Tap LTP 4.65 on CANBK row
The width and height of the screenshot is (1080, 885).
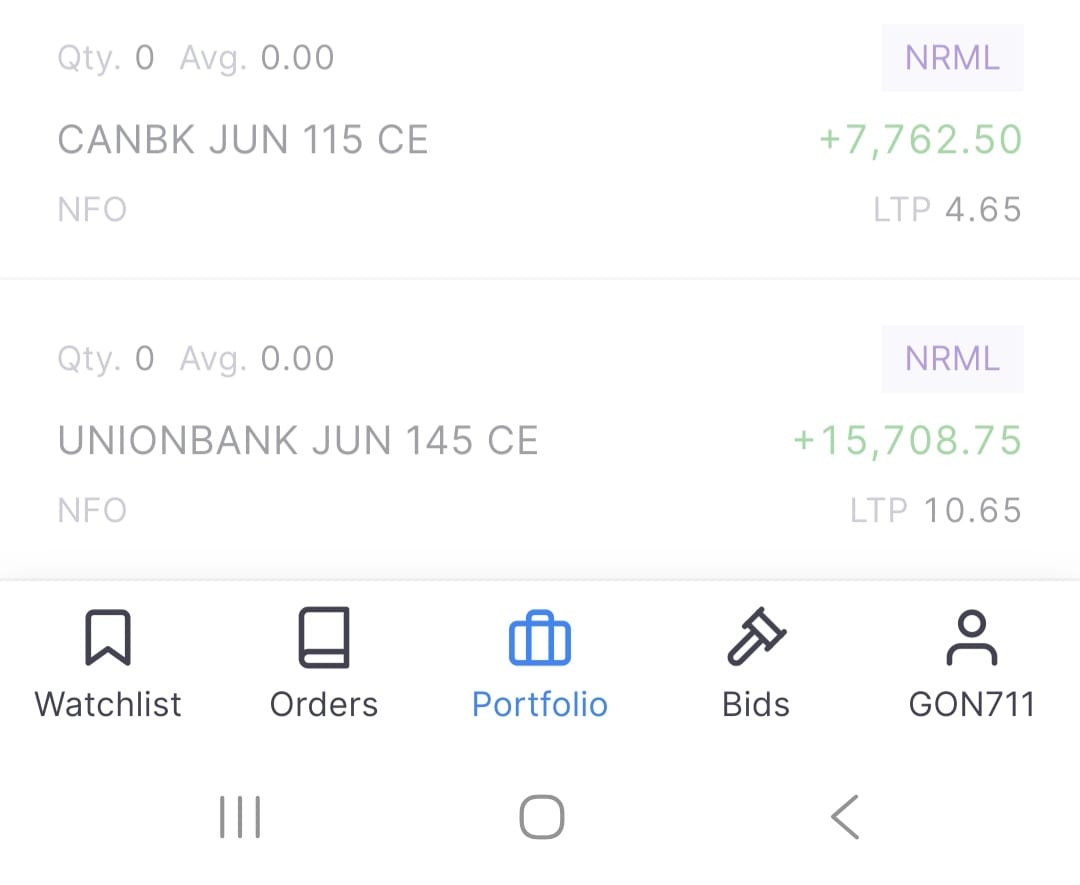(x=947, y=209)
